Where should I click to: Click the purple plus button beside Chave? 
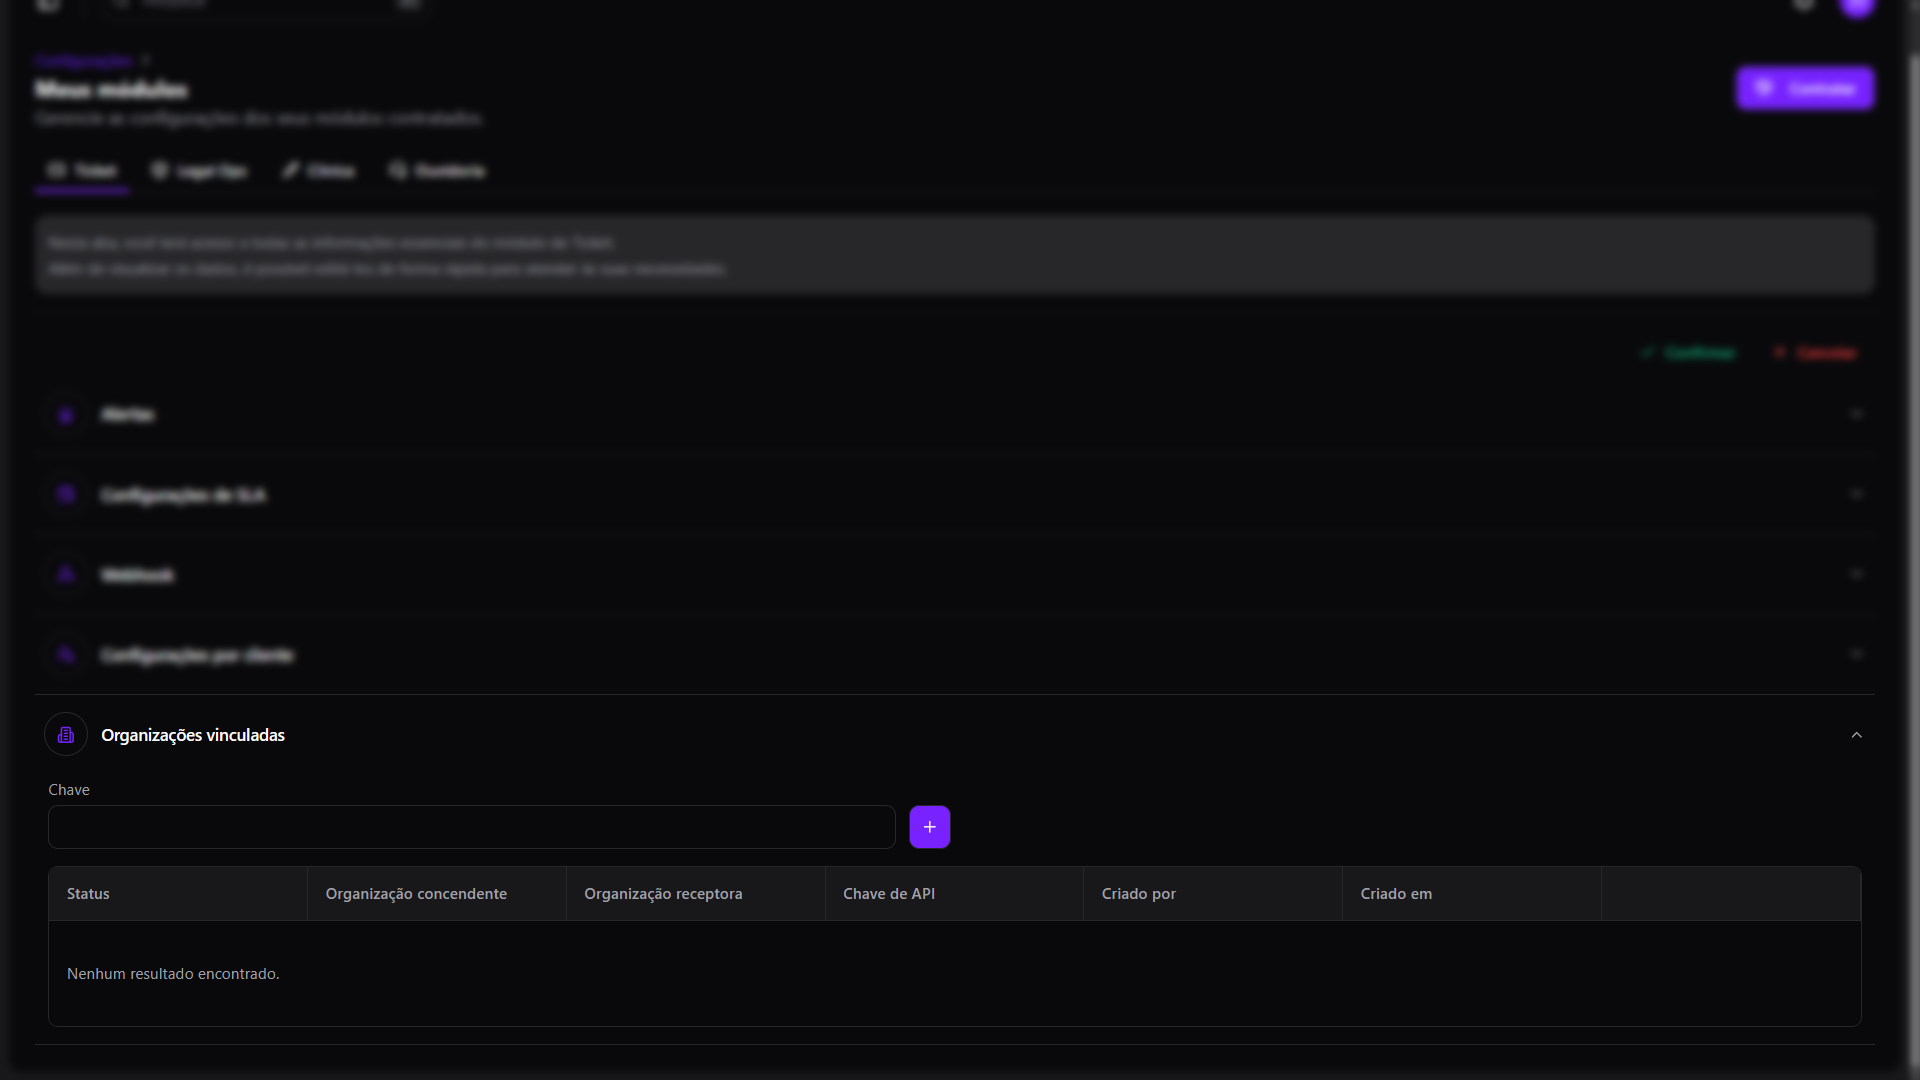(x=929, y=827)
